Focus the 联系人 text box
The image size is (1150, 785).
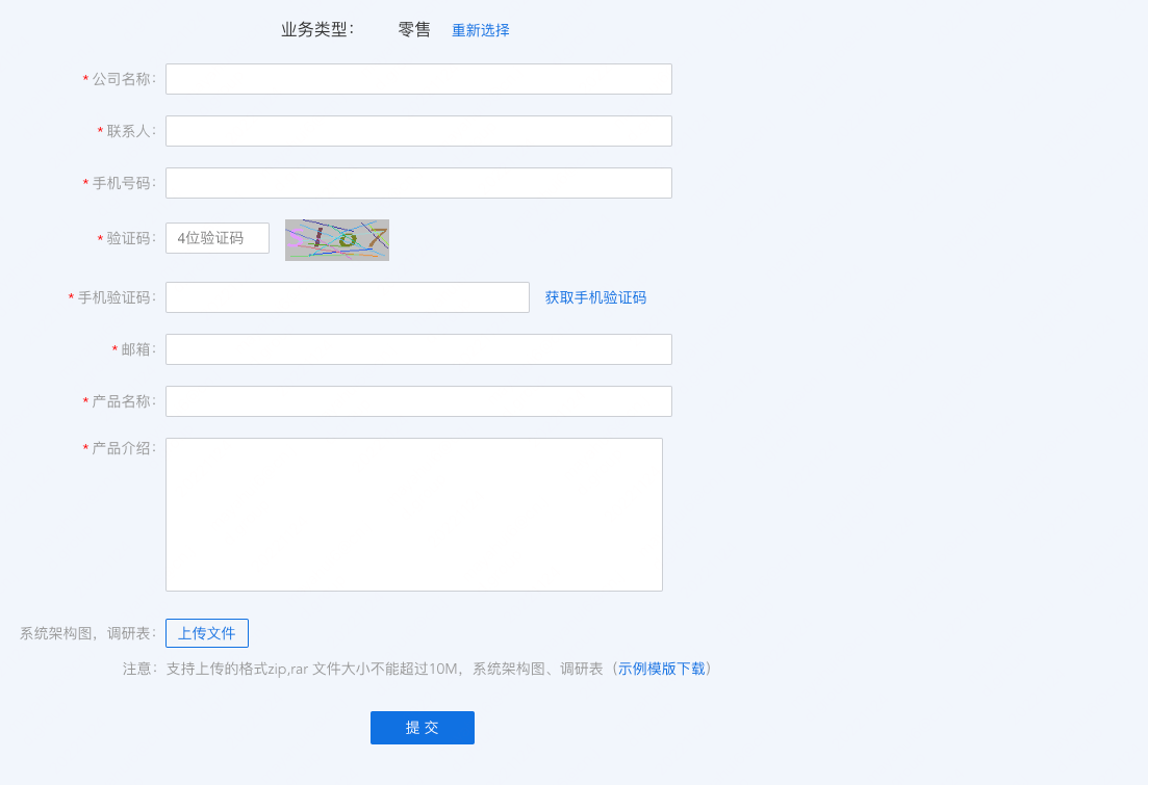[418, 131]
